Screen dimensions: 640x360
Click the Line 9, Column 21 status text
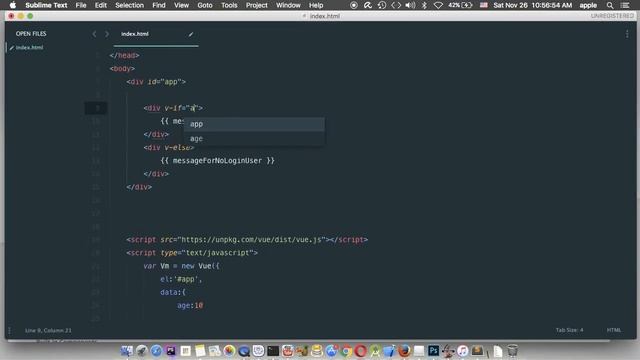pos(48,330)
